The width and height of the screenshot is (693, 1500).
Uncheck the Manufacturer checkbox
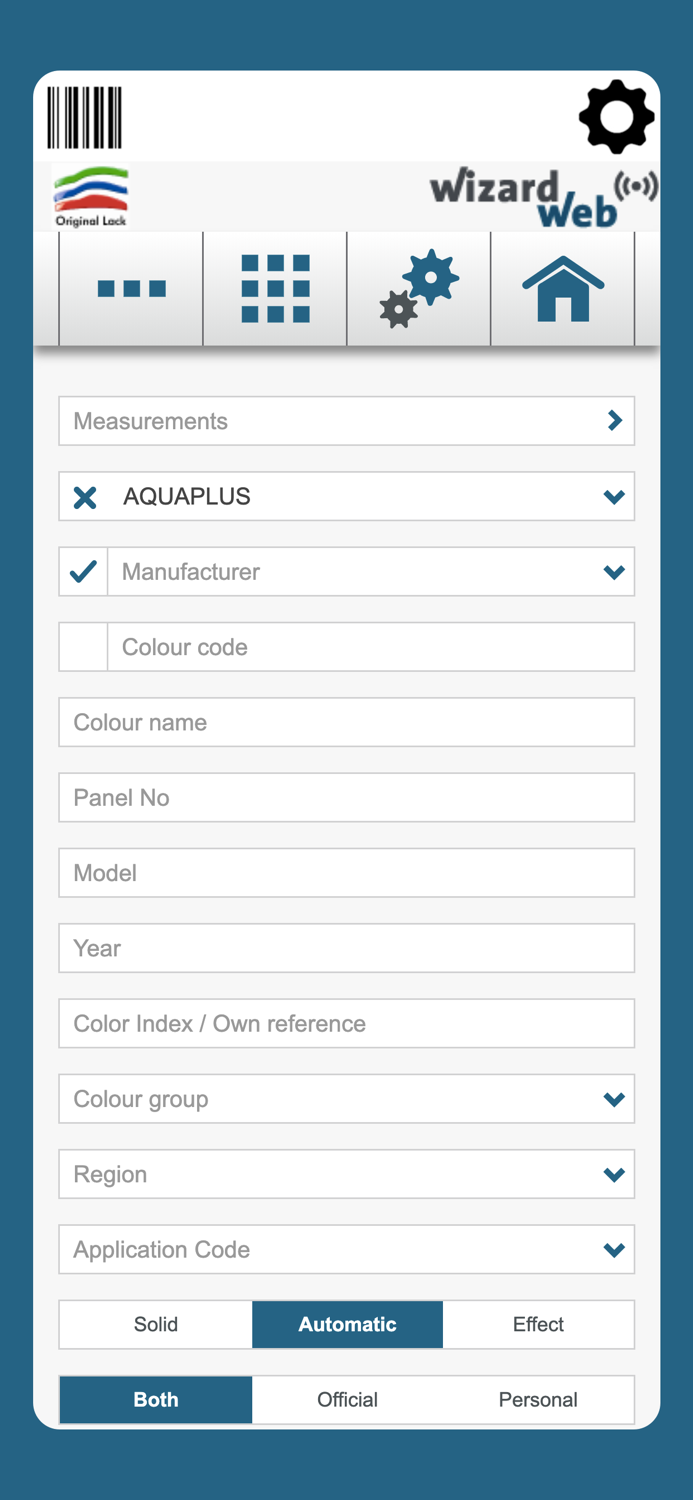(x=82, y=571)
